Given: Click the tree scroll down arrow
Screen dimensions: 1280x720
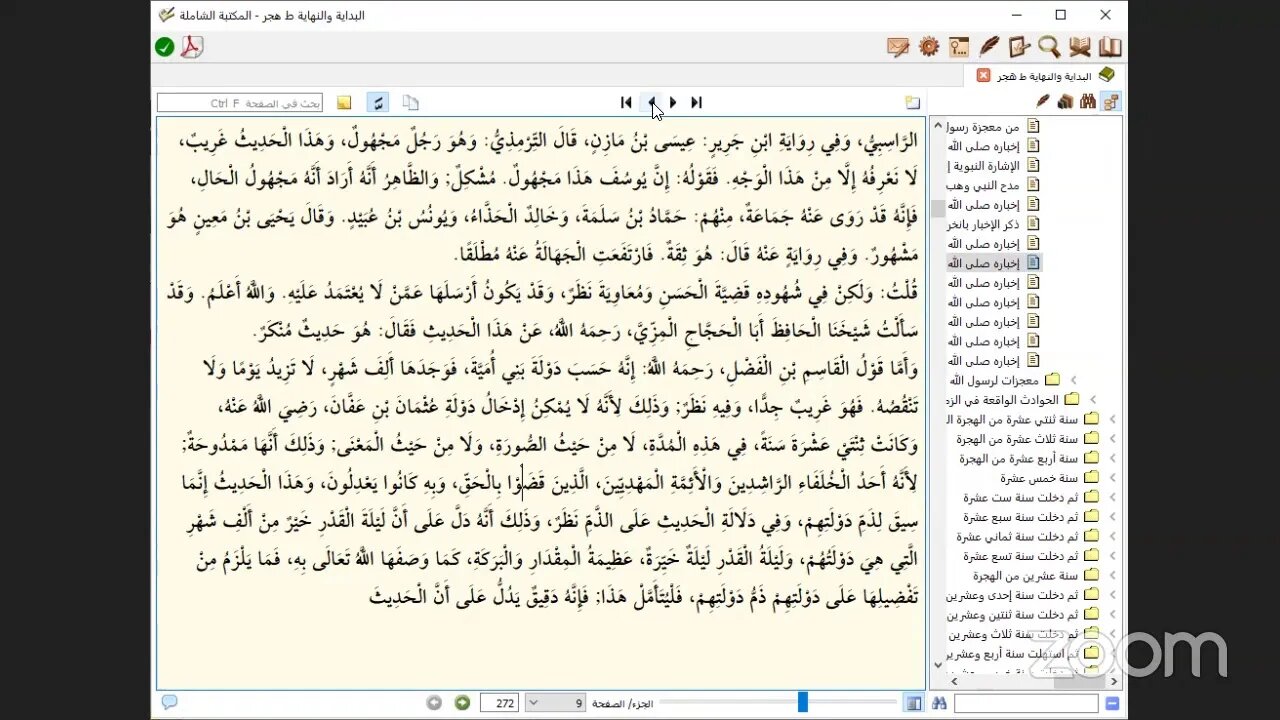Looking at the screenshot, I should [x=937, y=664].
